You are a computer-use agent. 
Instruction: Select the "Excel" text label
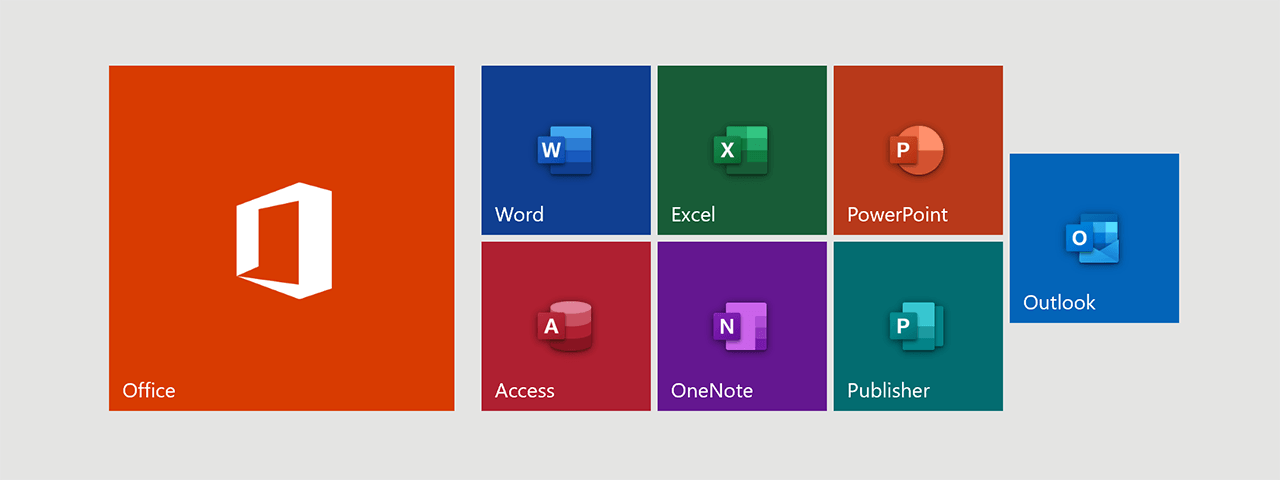[x=693, y=214]
